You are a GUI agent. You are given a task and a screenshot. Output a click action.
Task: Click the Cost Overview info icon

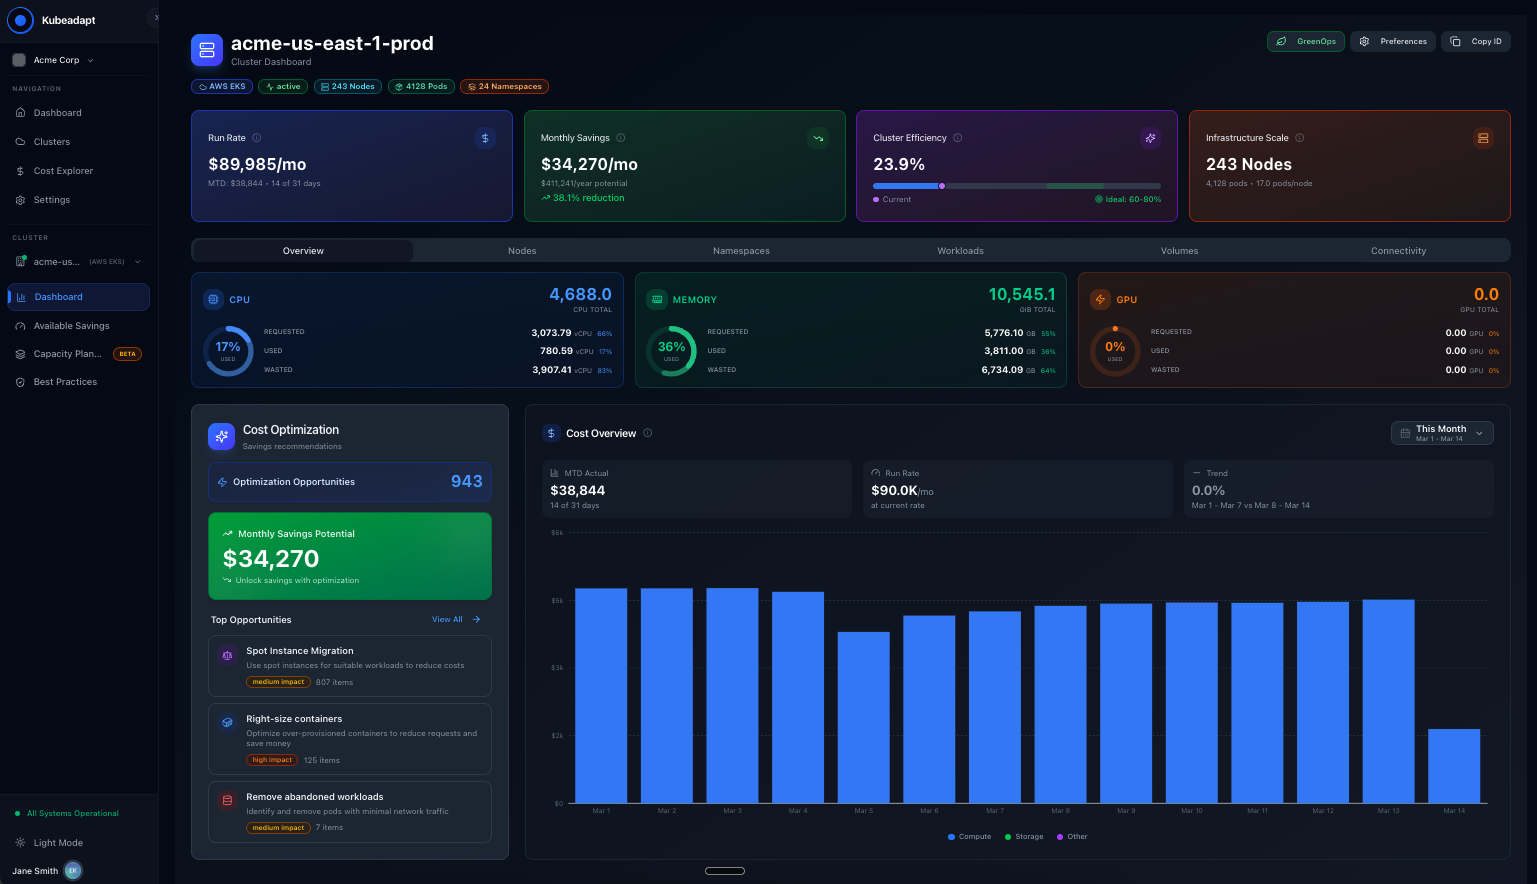tap(648, 433)
